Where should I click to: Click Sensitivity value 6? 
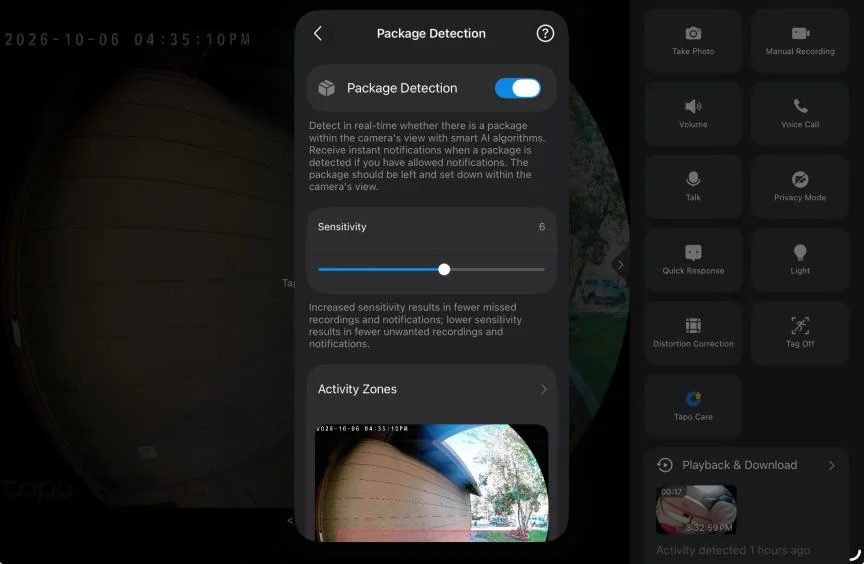point(542,227)
